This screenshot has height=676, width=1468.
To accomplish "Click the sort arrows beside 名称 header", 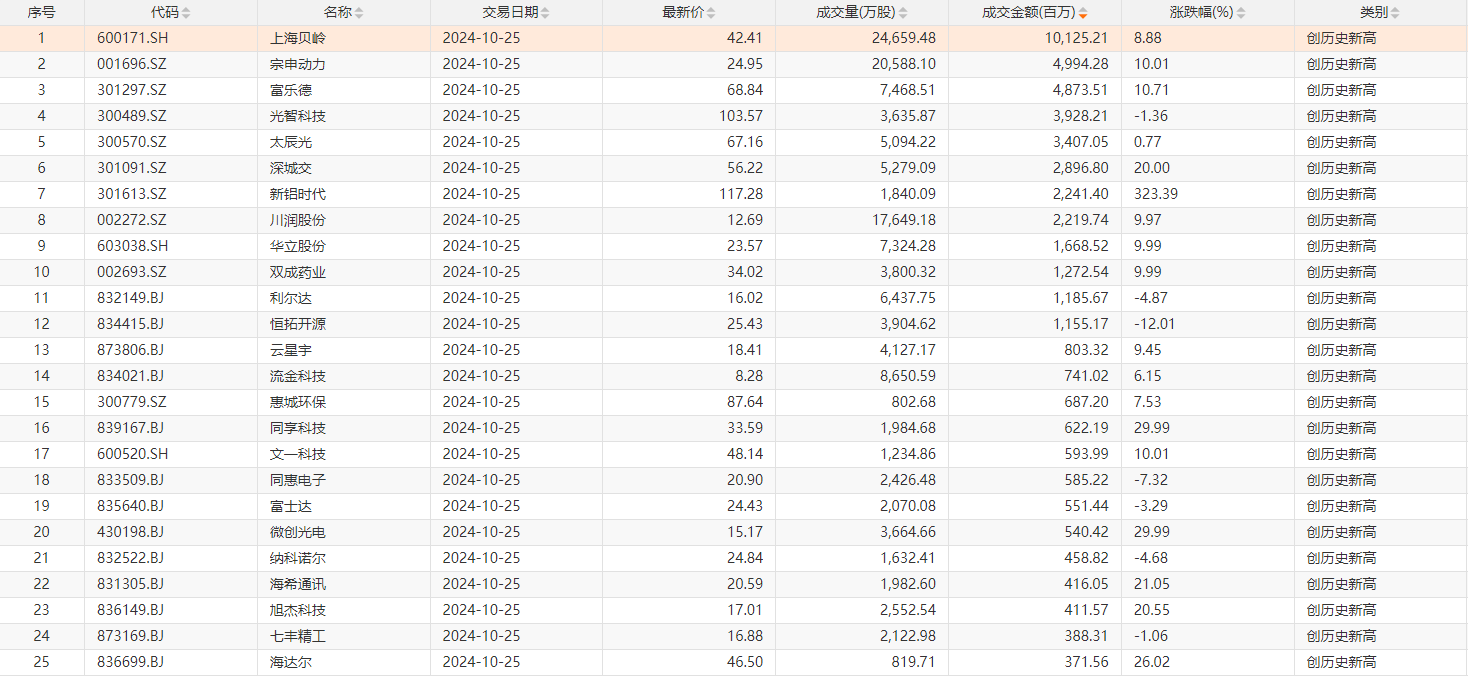I will pyautogui.click(x=359, y=13).
